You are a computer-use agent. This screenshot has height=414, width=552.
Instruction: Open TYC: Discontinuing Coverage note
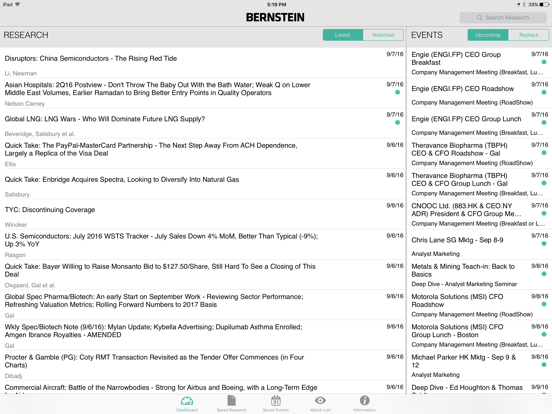202,214
